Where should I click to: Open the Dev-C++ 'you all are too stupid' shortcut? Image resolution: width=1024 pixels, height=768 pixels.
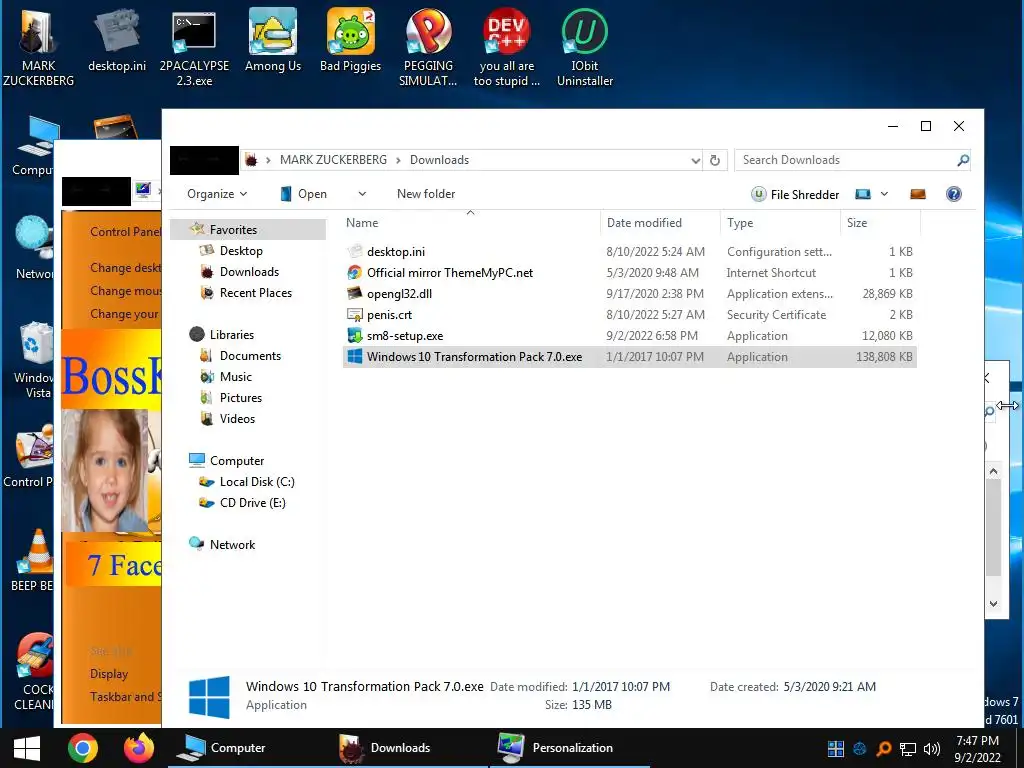coord(507,47)
